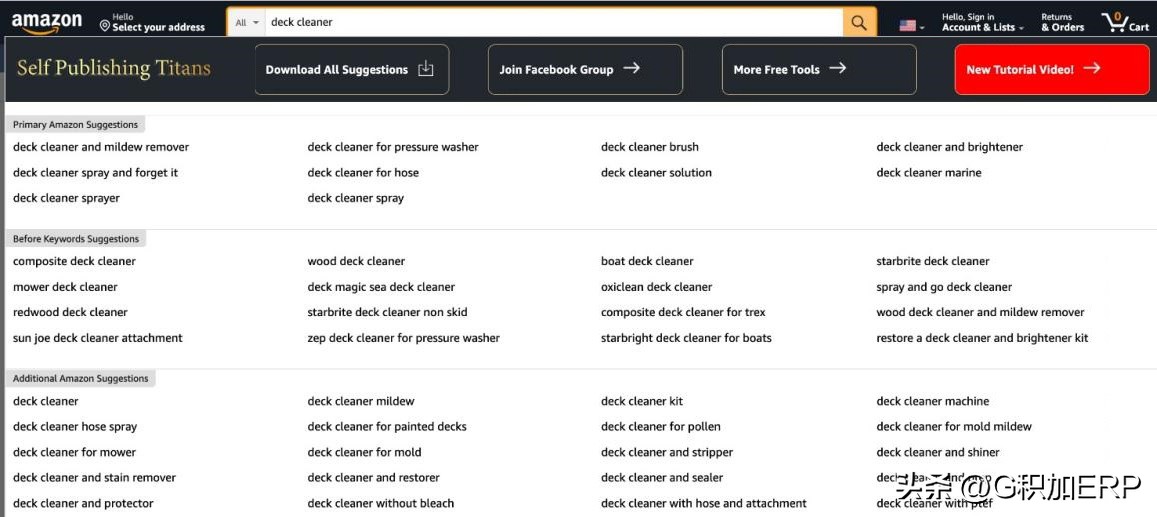Image resolution: width=1157 pixels, height=517 pixels.
Task: Click into the search box containing deck cleaner
Action: [x=550, y=22]
